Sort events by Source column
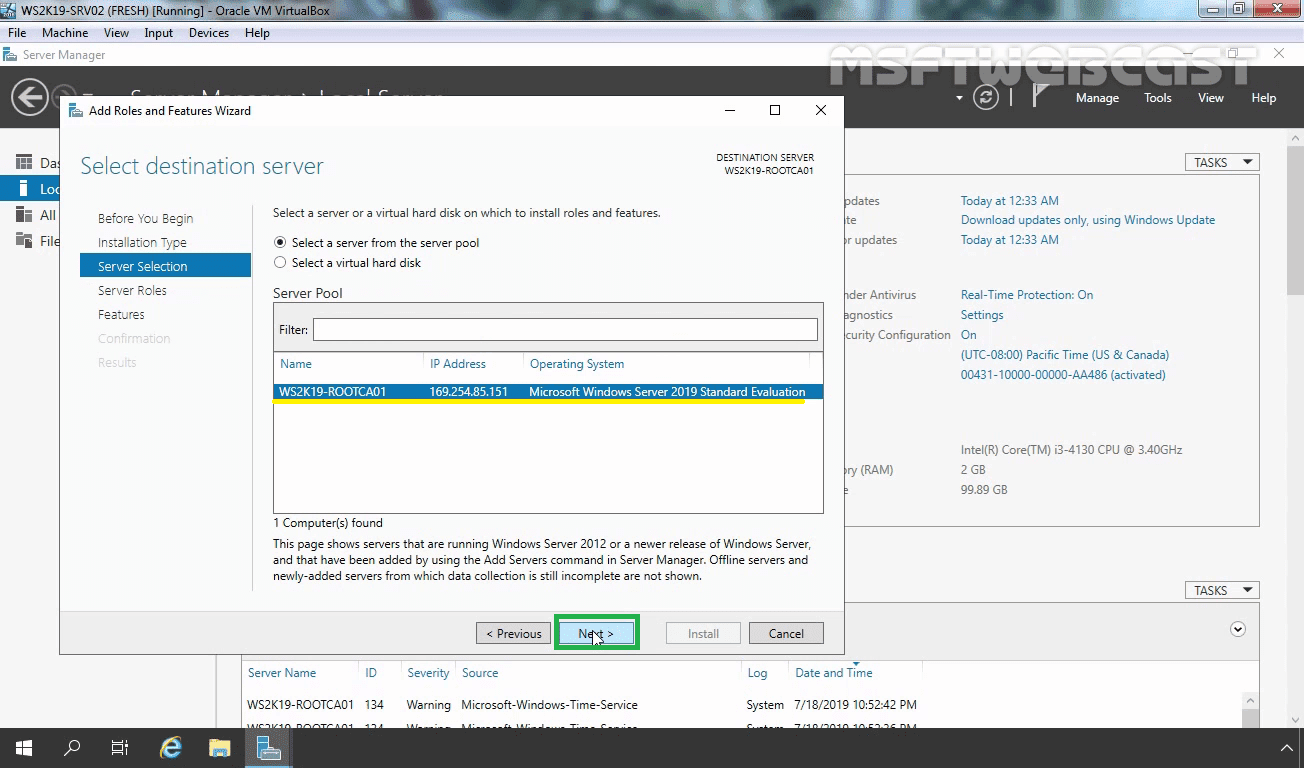The width and height of the screenshot is (1304, 768). pyautogui.click(x=480, y=673)
